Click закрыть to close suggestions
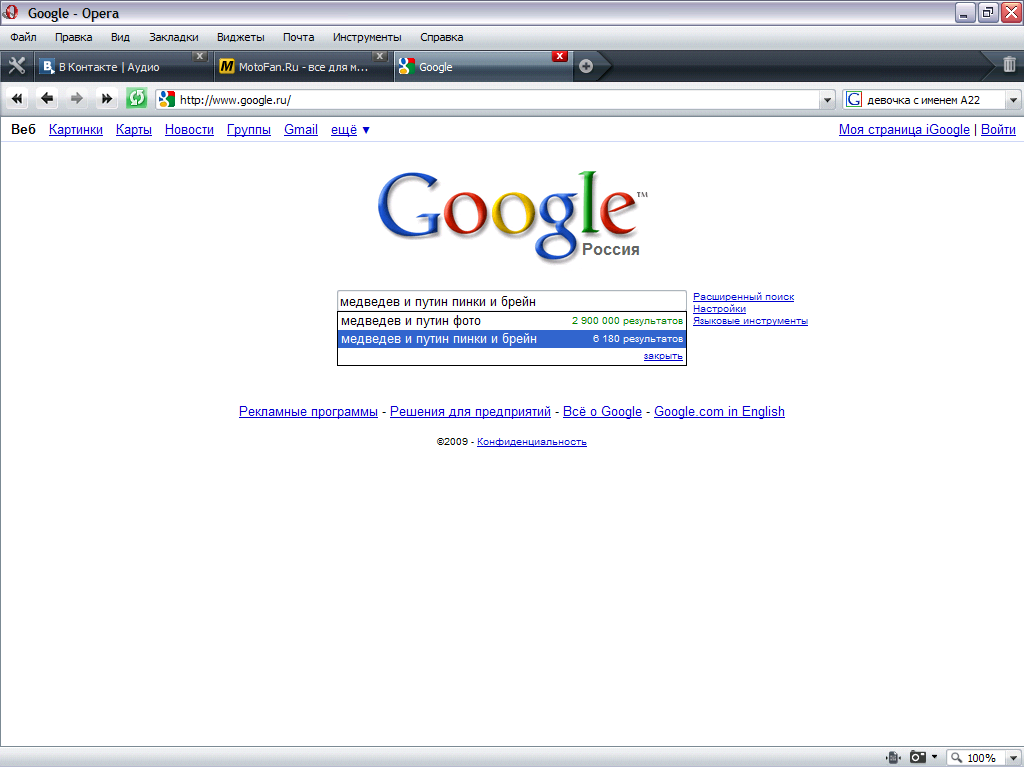Image resolution: width=1024 pixels, height=768 pixels. click(663, 356)
